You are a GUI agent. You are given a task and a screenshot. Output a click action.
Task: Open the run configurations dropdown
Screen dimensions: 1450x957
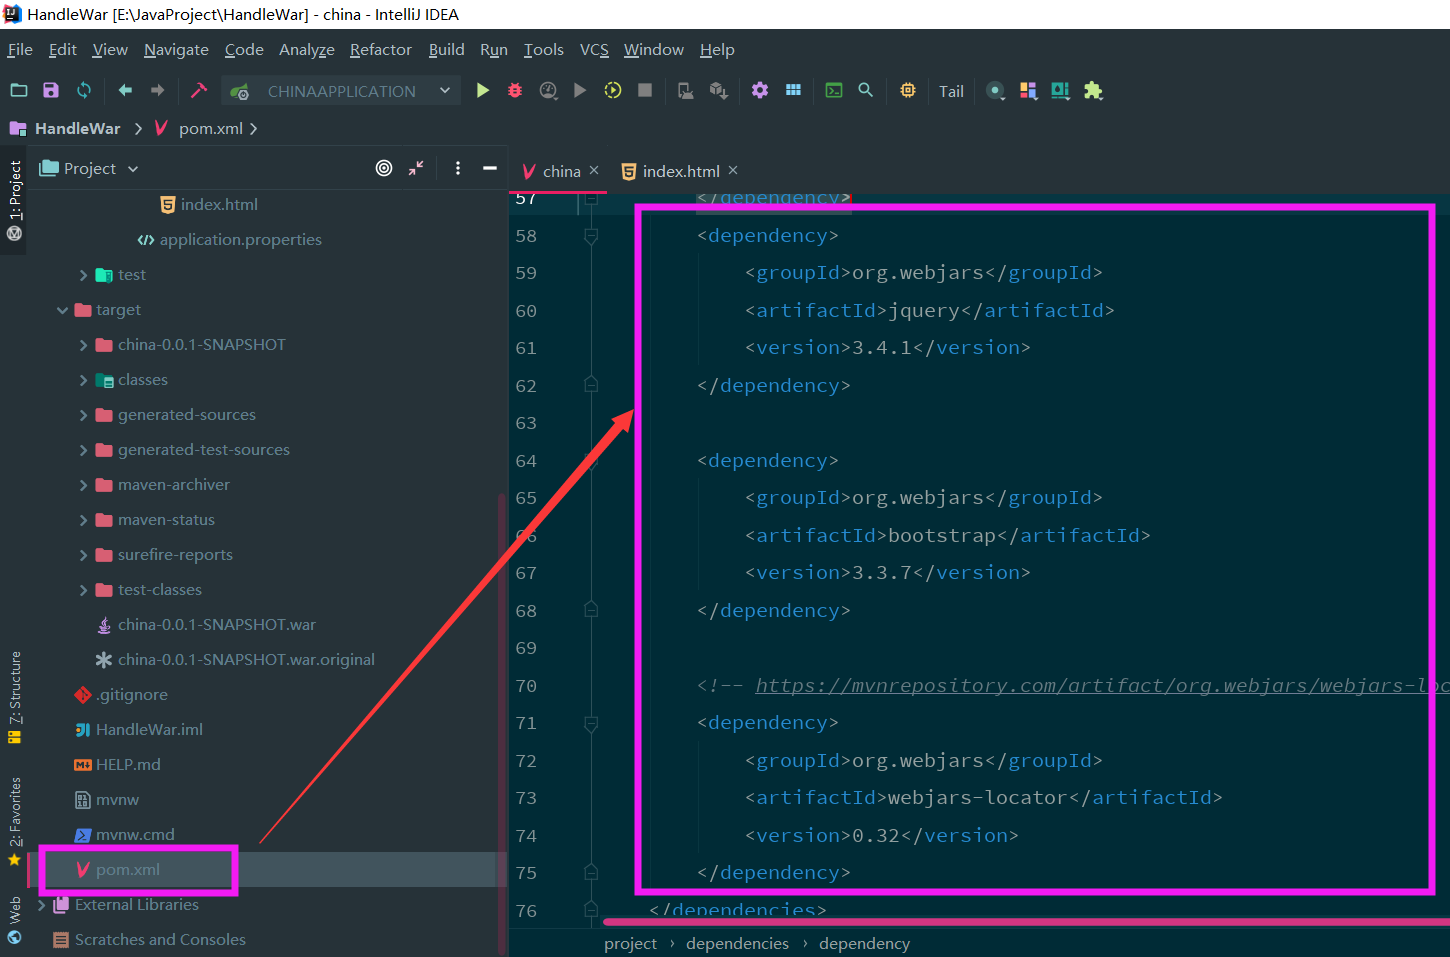[444, 90]
